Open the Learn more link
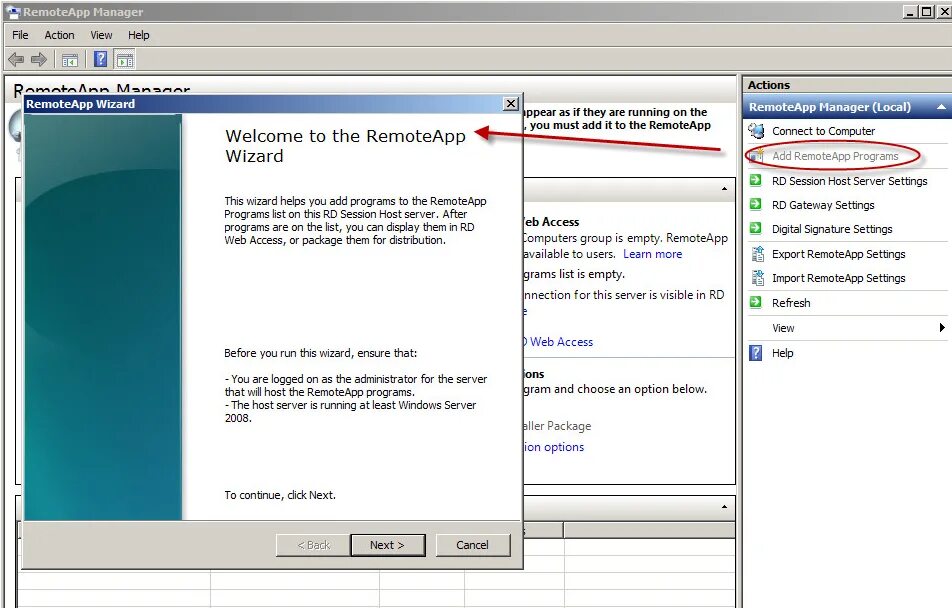The width and height of the screenshot is (952, 608). coord(653,254)
